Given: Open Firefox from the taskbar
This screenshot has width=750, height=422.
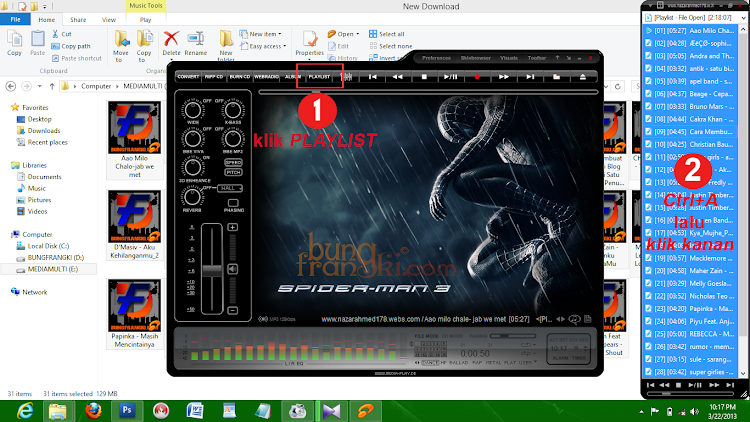Looking at the screenshot, I should pos(93,411).
